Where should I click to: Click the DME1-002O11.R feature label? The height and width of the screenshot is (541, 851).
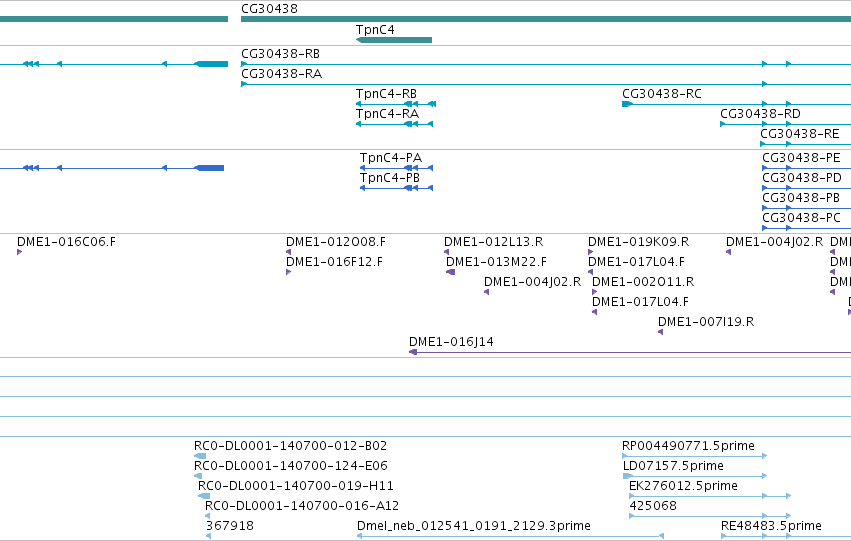(x=643, y=282)
